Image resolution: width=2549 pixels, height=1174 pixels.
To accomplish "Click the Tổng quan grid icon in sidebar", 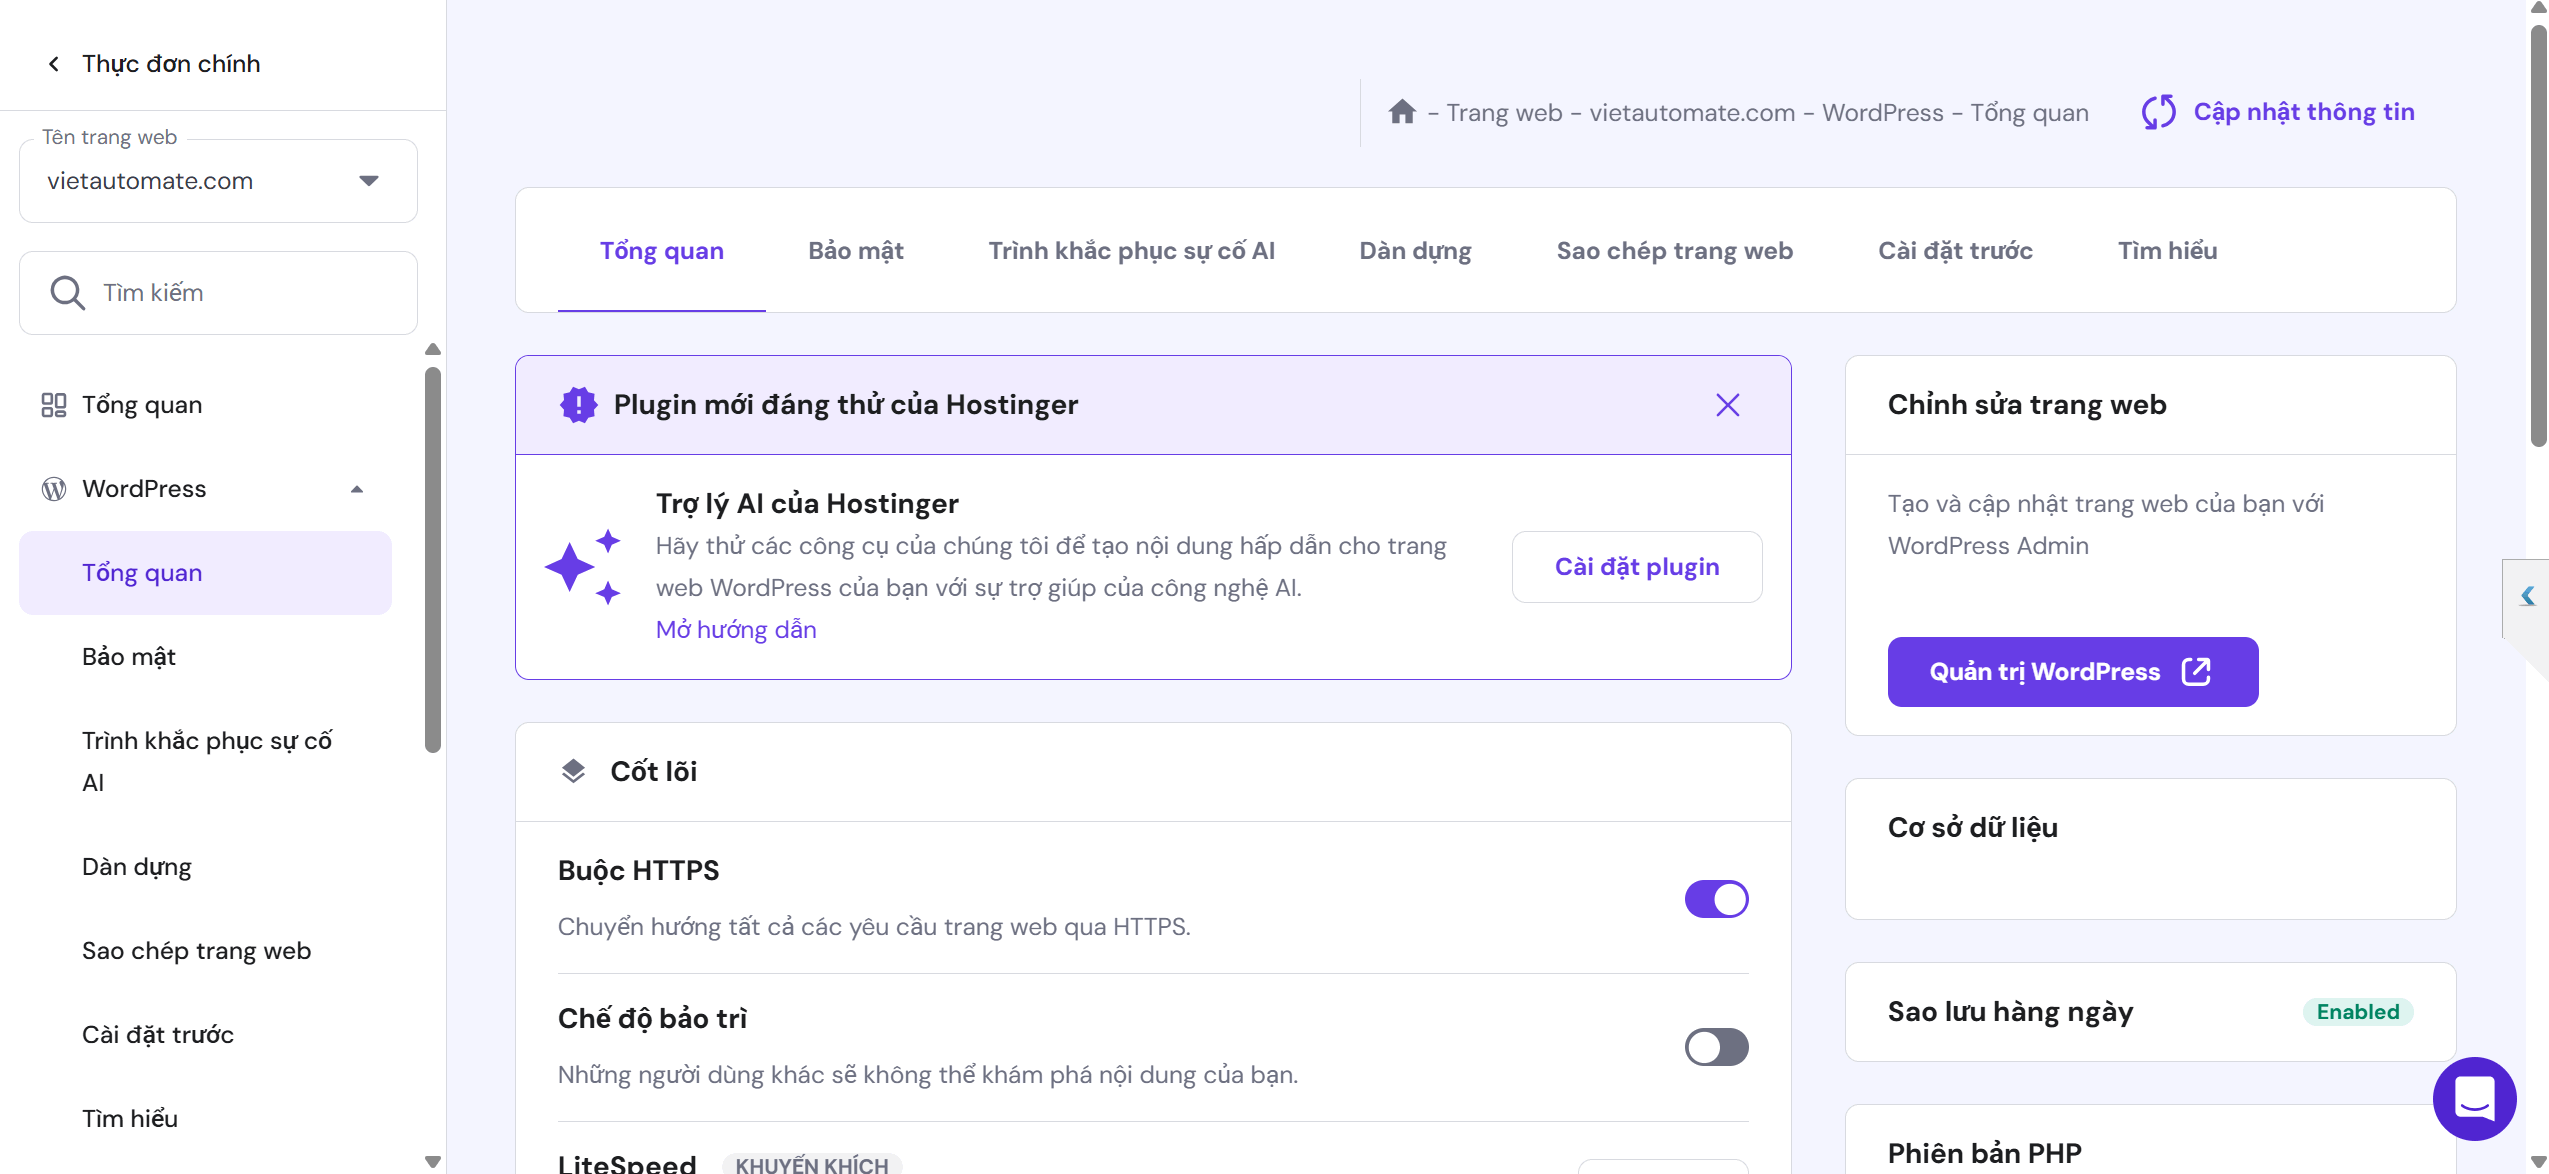I will (x=53, y=405).
